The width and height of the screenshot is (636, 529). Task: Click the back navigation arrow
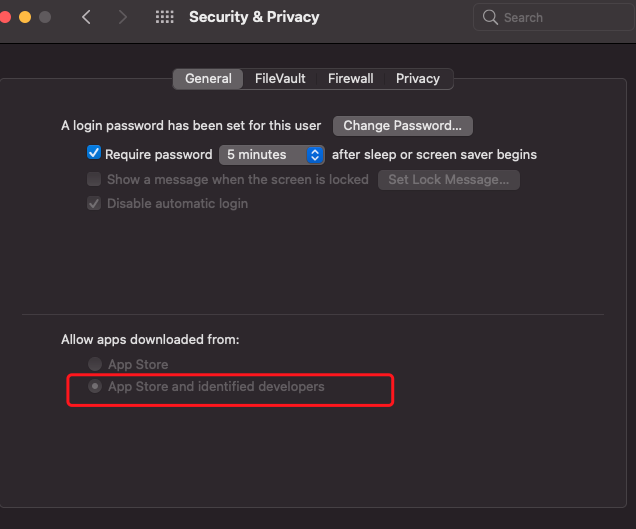(87, 17)
